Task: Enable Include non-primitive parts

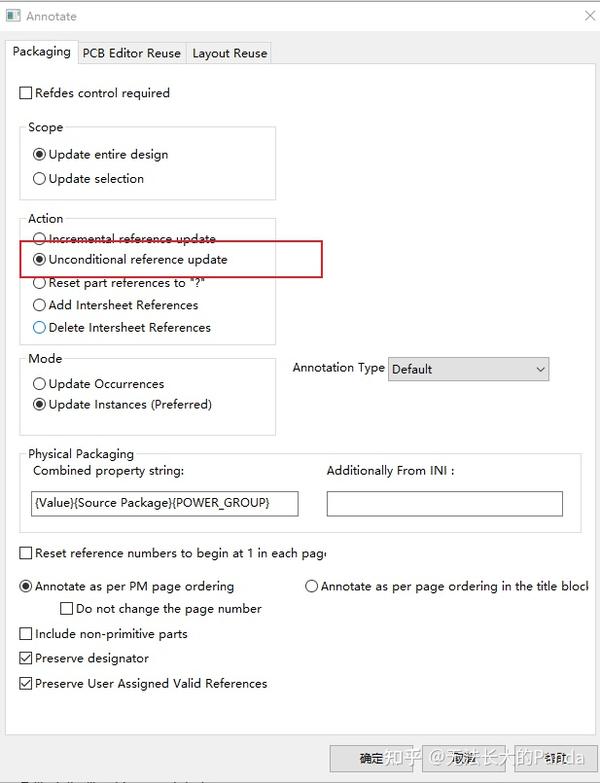Action: (27, 634)
